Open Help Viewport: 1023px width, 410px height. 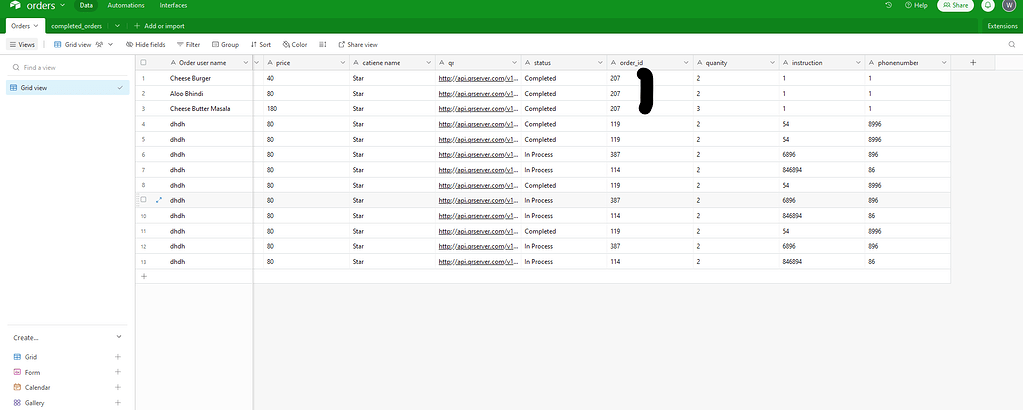click(x=916, y=5)
